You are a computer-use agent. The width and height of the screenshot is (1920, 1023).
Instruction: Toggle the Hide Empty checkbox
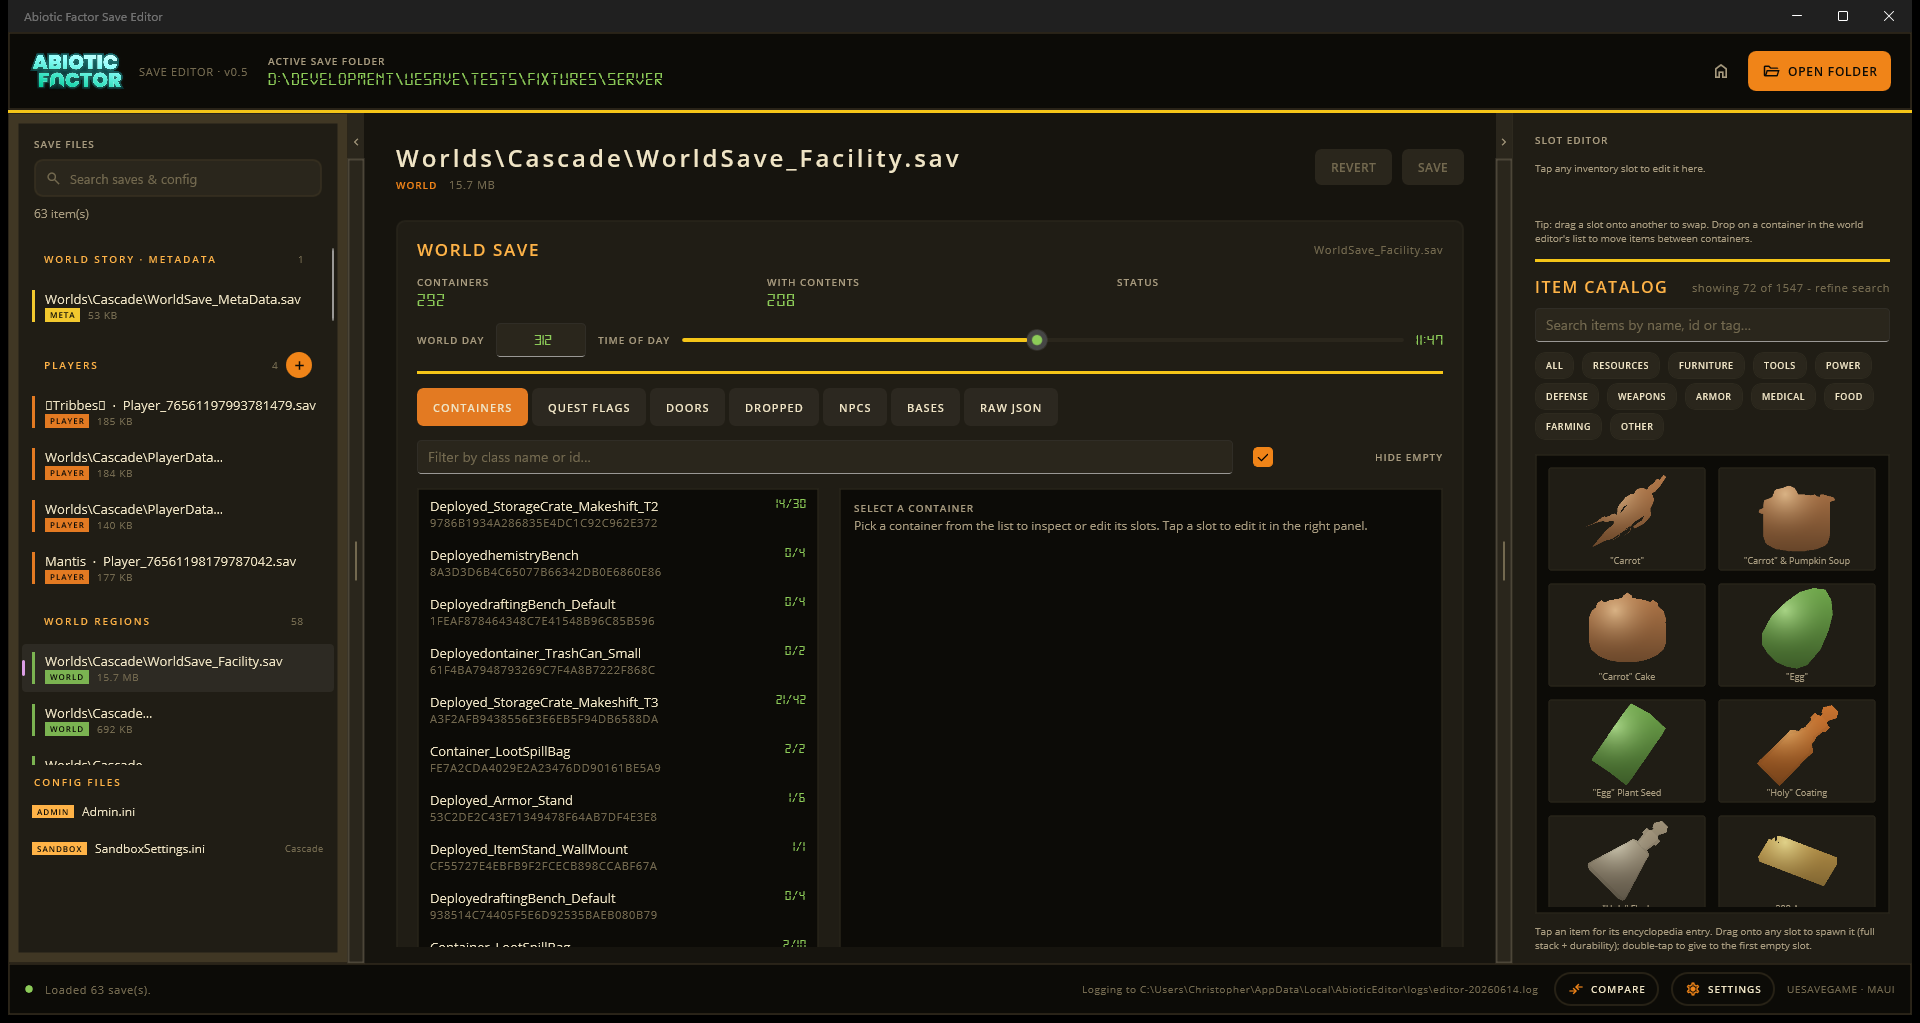point(1263,457)
